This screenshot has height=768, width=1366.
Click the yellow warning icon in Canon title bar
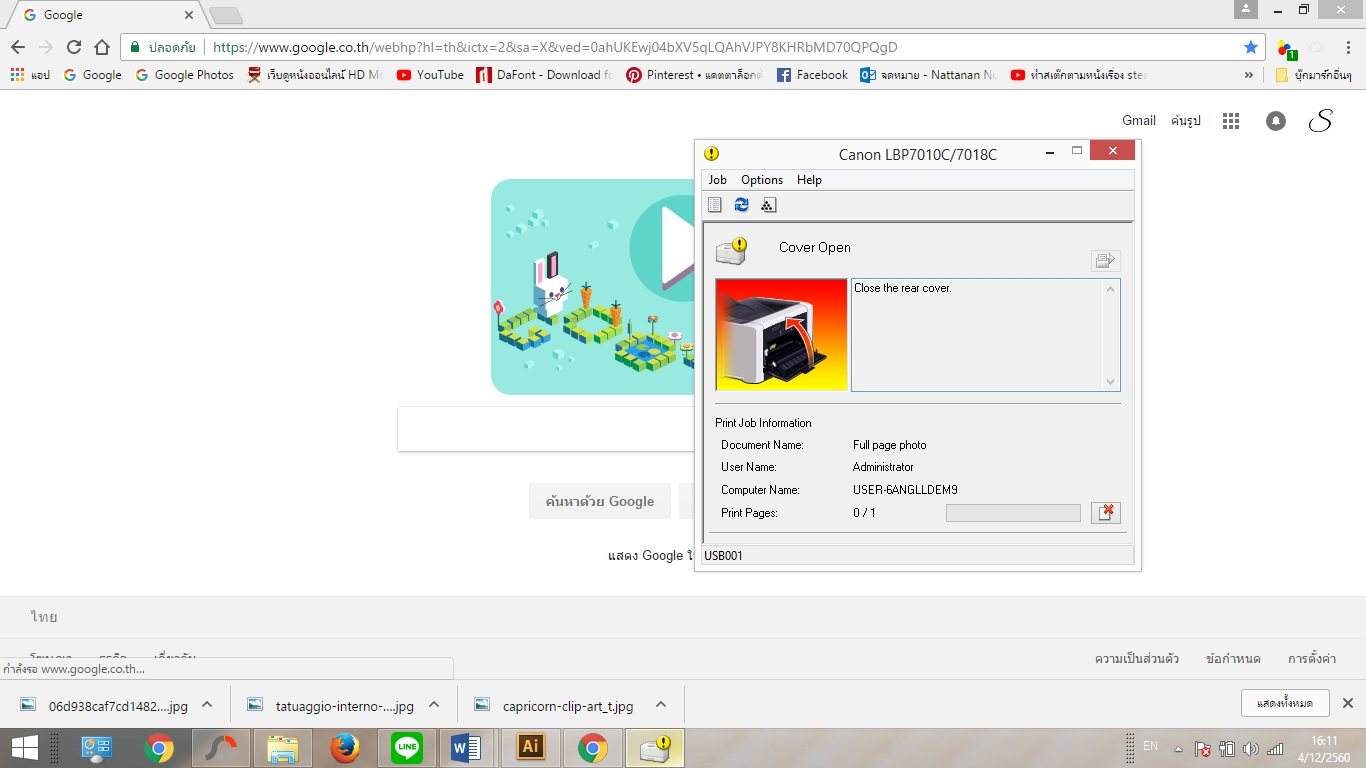(x=711, y=154)
